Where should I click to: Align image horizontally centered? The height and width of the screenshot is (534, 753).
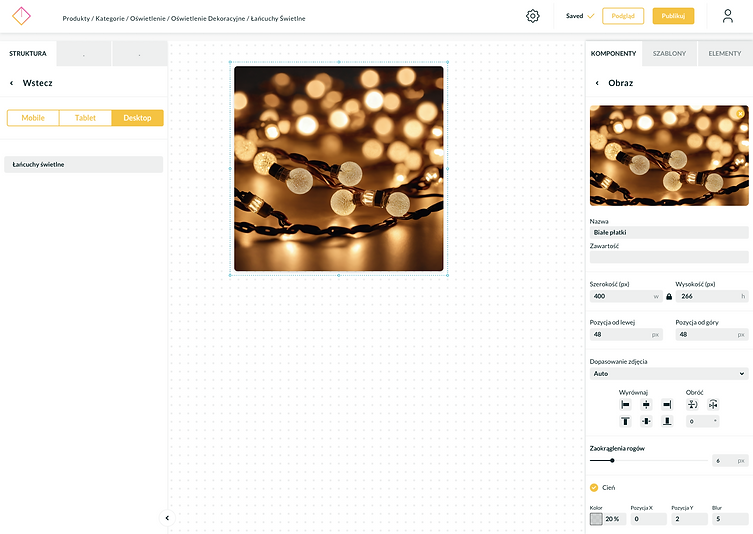(646, 404)
